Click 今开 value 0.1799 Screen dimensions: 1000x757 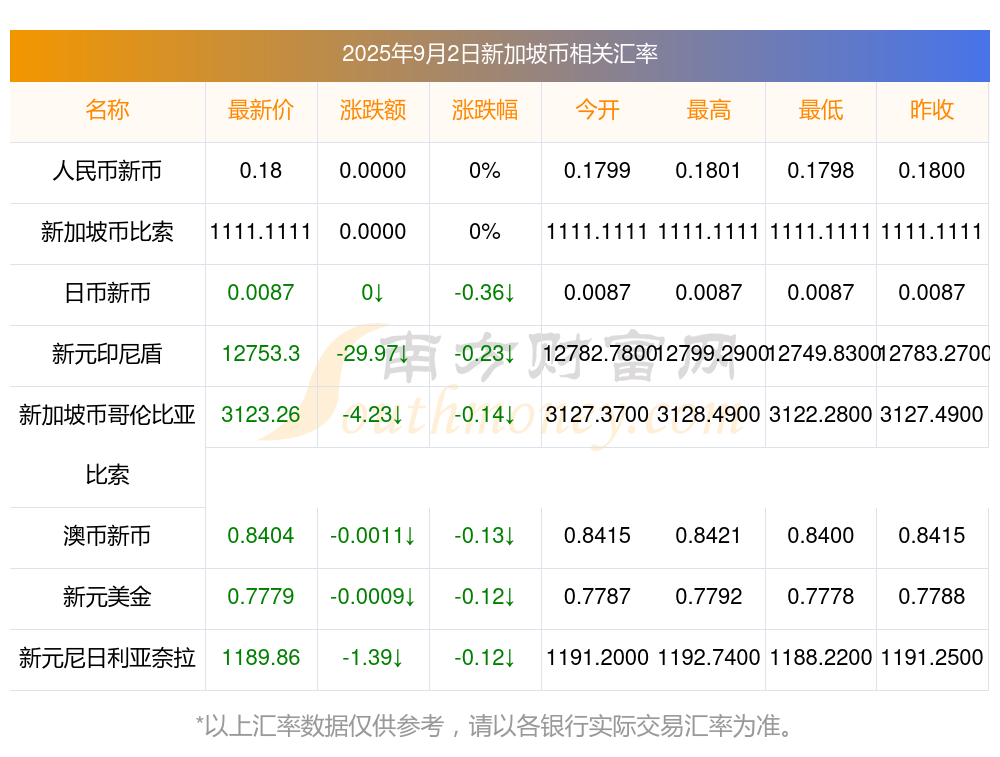(597, 171)
